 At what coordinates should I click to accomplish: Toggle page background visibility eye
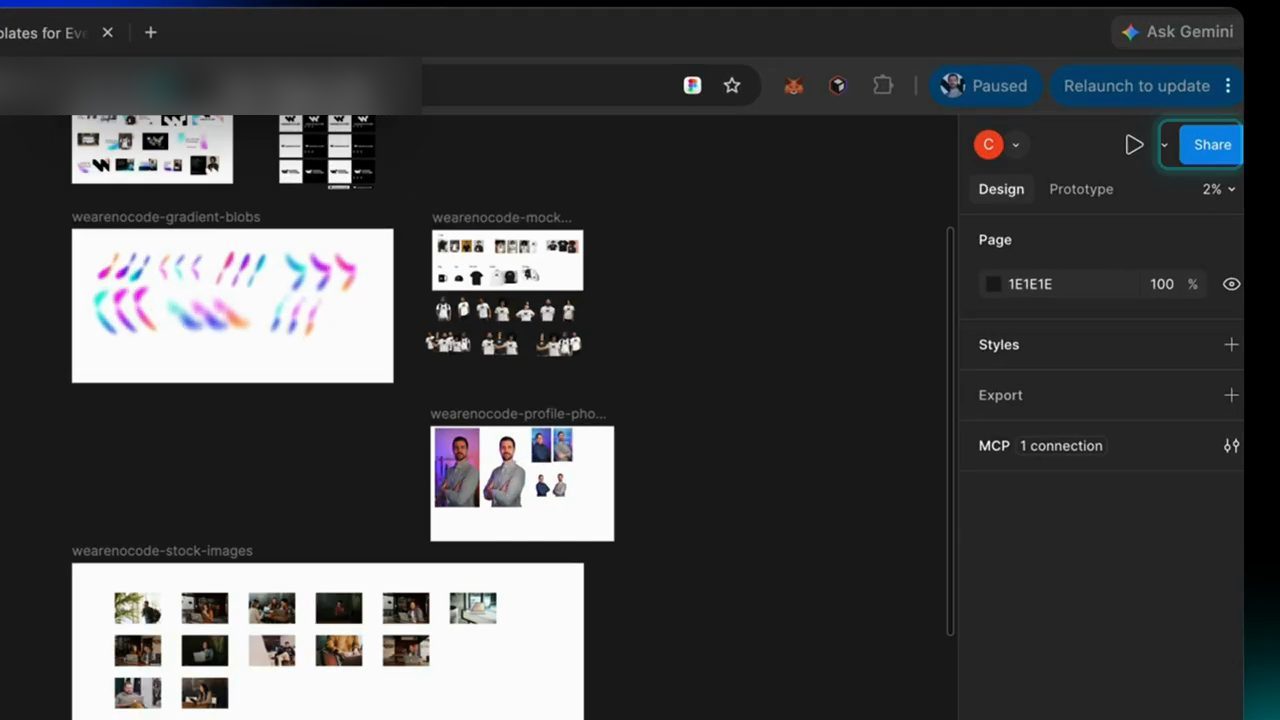1231,284
